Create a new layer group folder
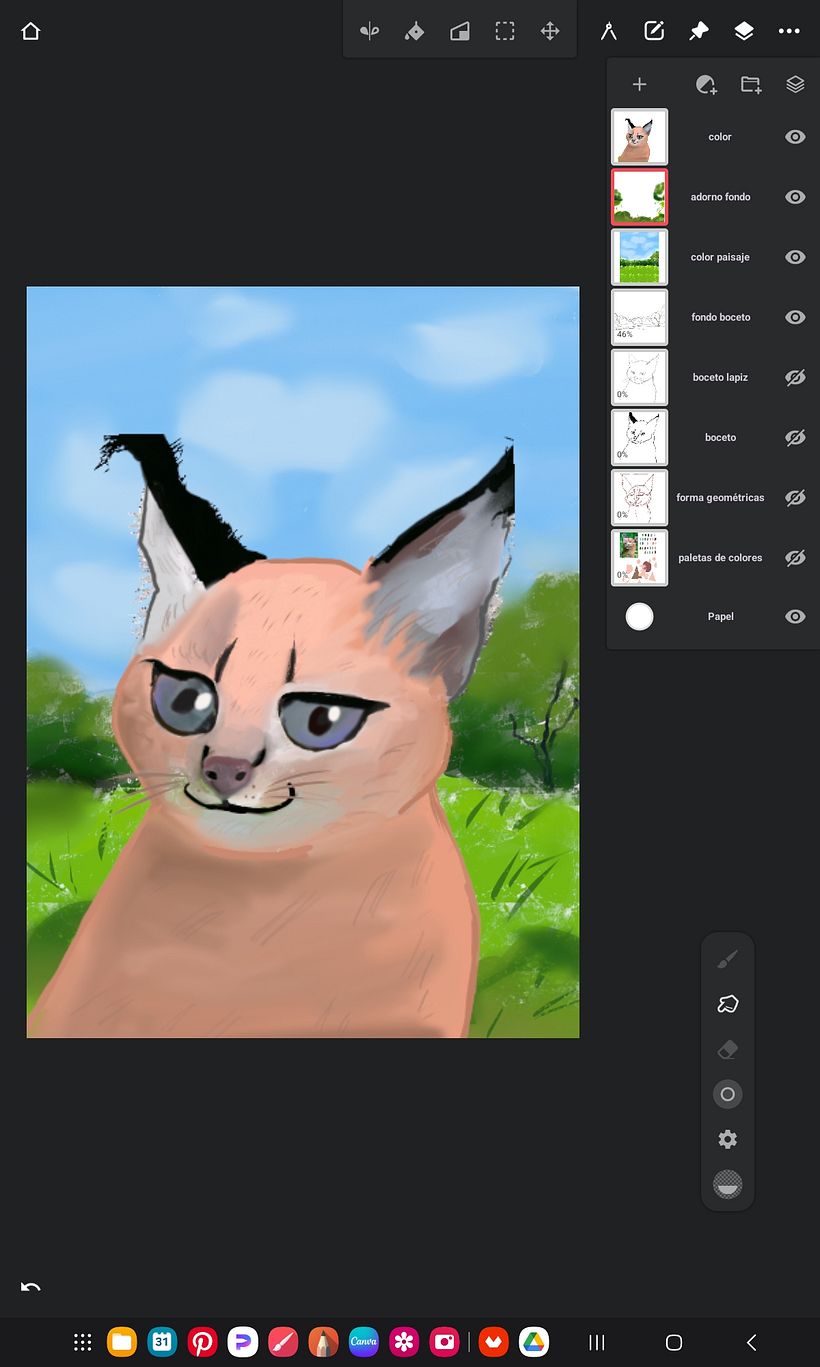 click(x=751, y=85)
